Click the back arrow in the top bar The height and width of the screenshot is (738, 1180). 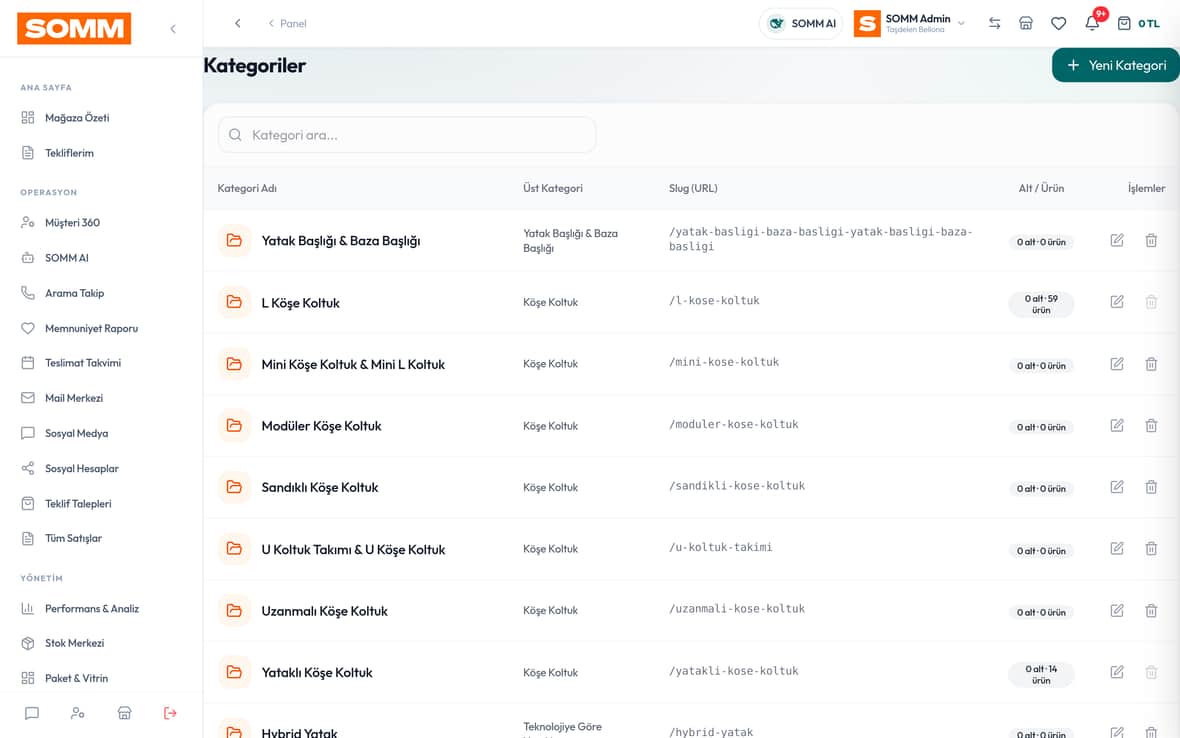pos(238,23)
